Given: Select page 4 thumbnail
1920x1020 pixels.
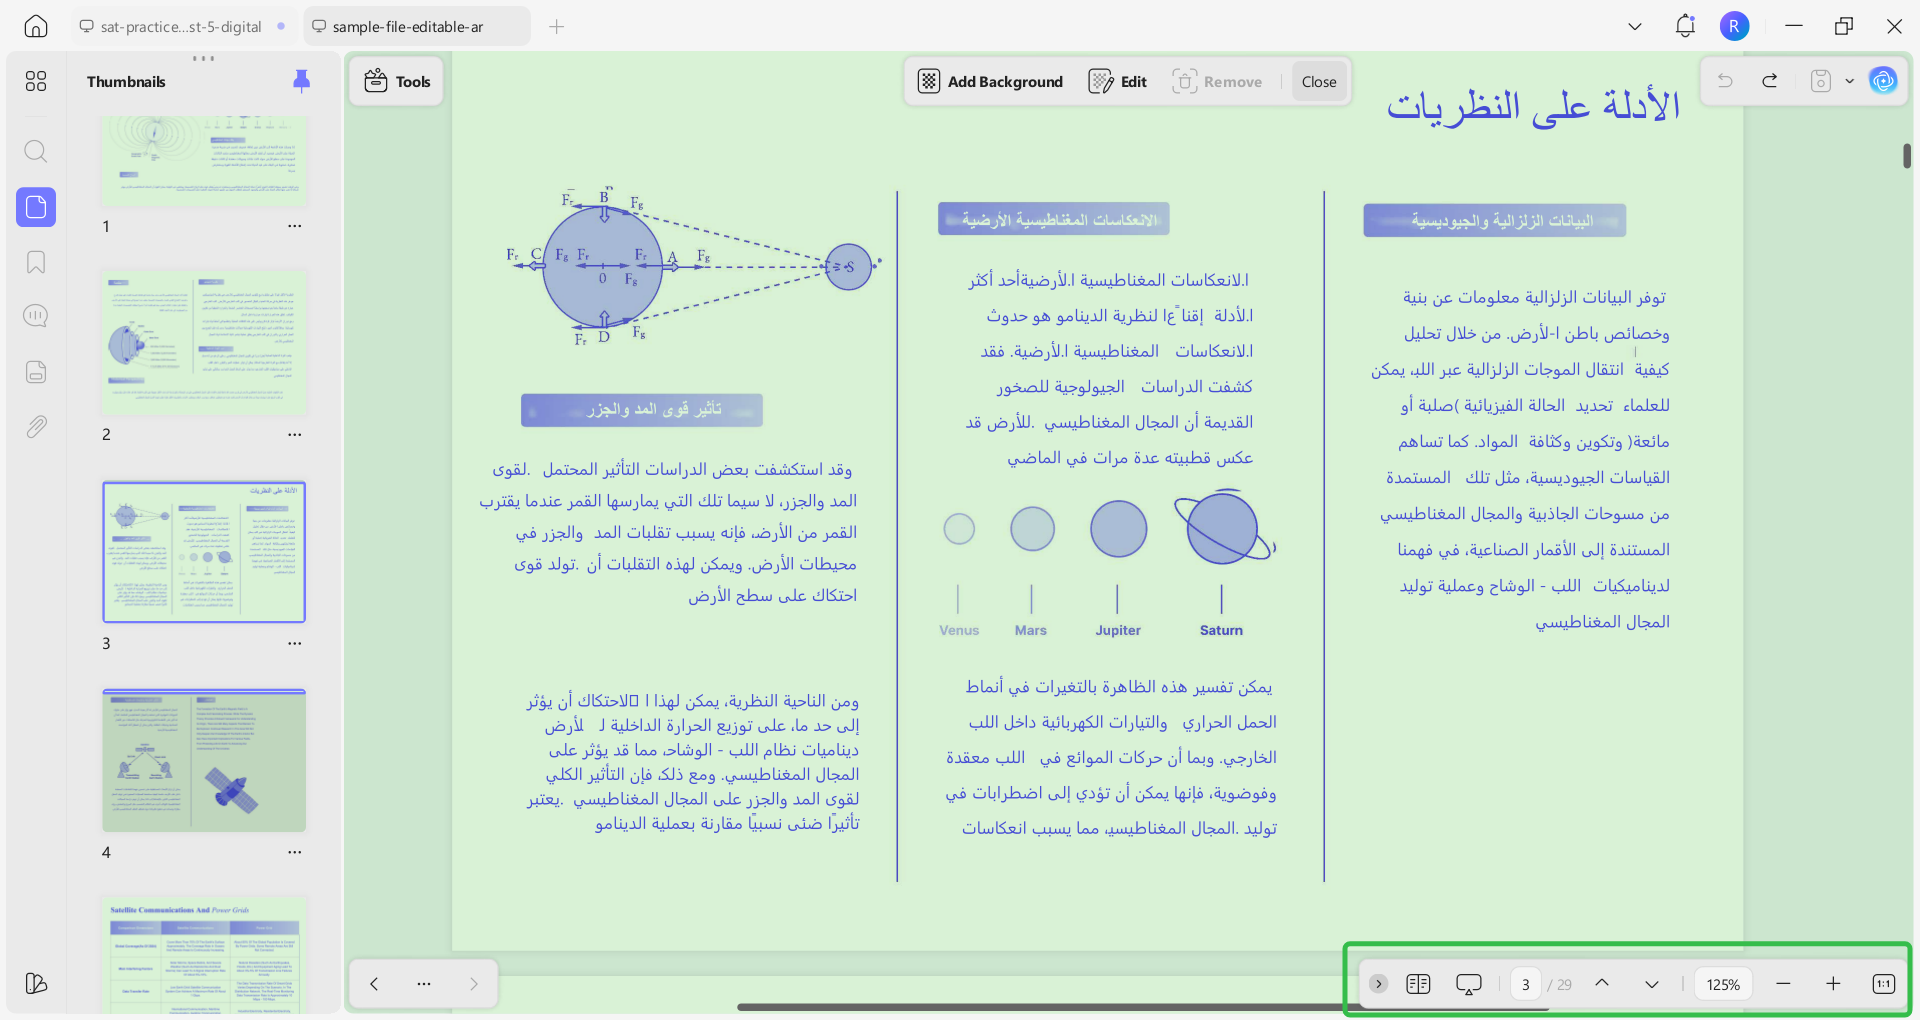Looking at the screenshot, I should [x=204, y=761].
